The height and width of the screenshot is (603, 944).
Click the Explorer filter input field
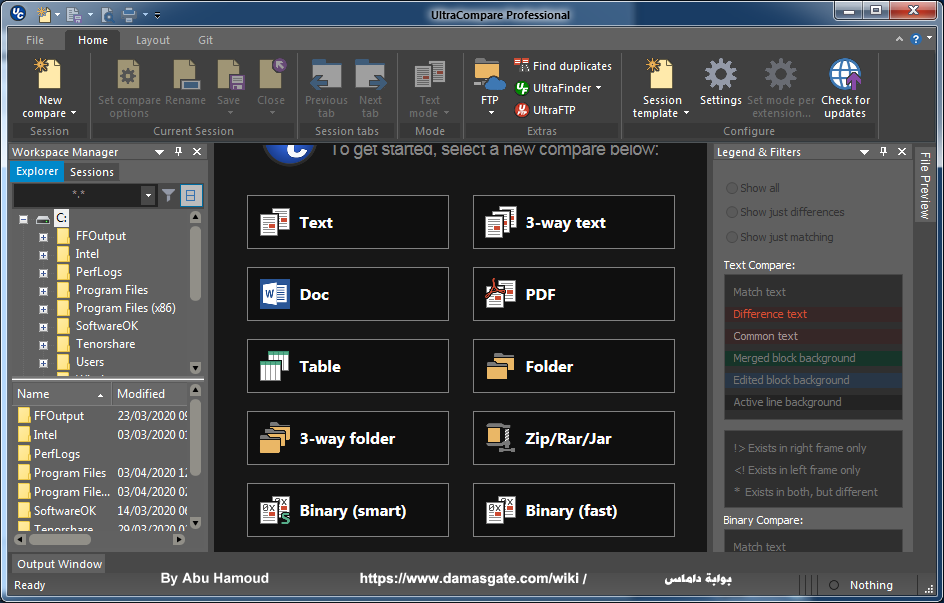(x=78, y=195)
